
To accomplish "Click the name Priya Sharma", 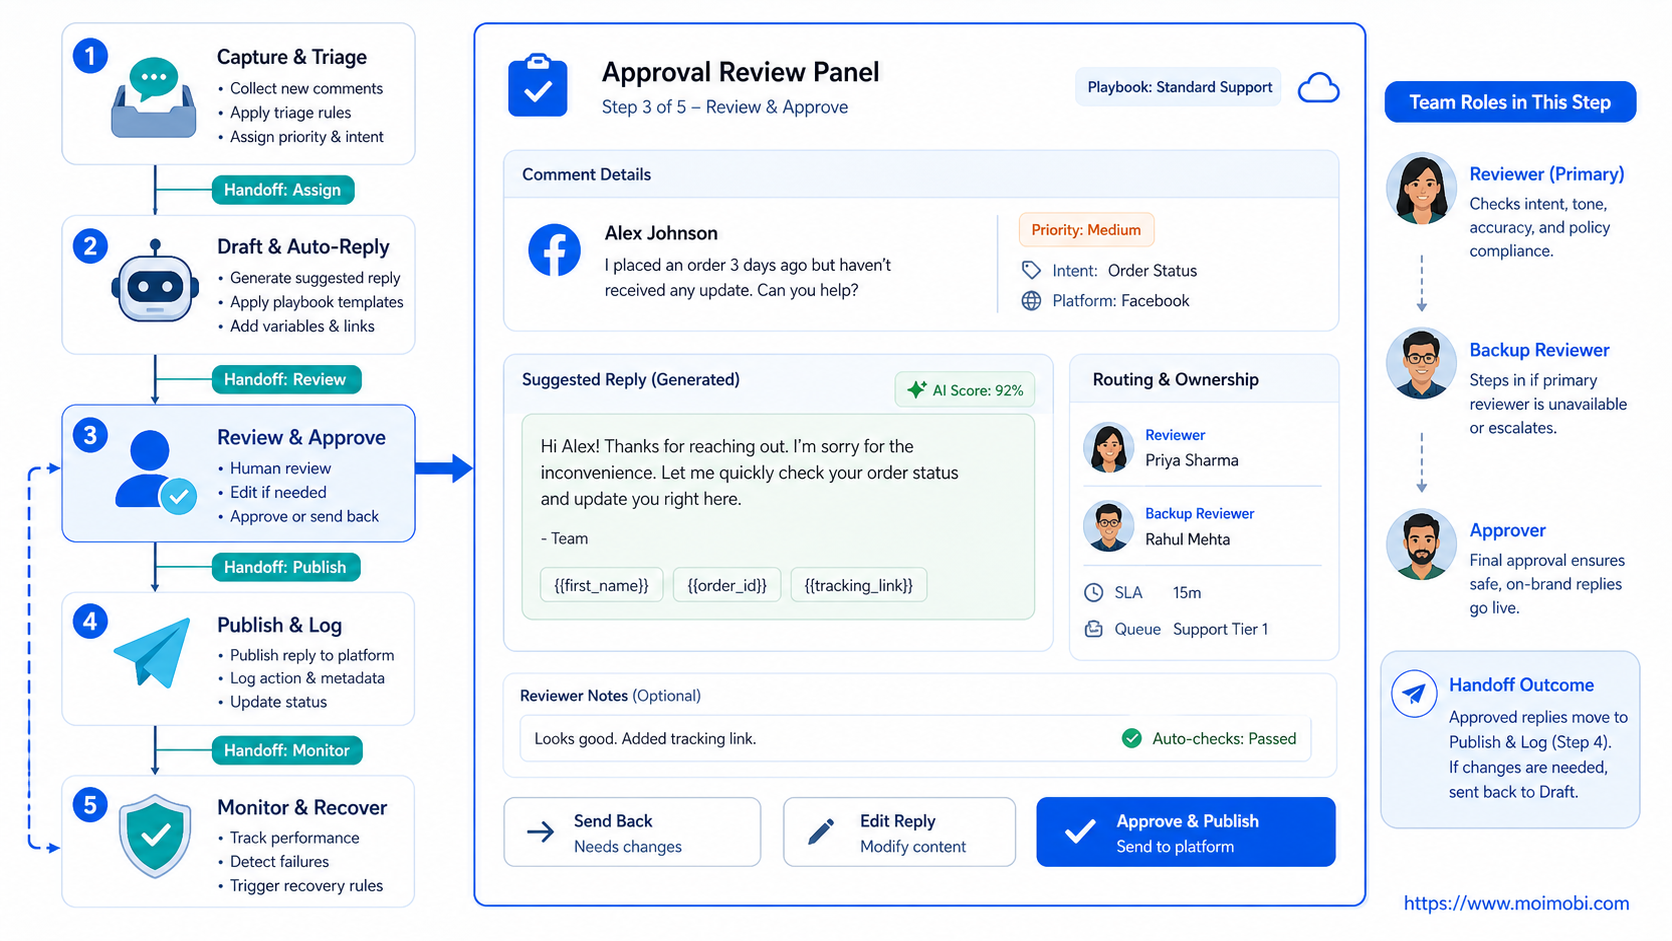I will coord(1192,460).
